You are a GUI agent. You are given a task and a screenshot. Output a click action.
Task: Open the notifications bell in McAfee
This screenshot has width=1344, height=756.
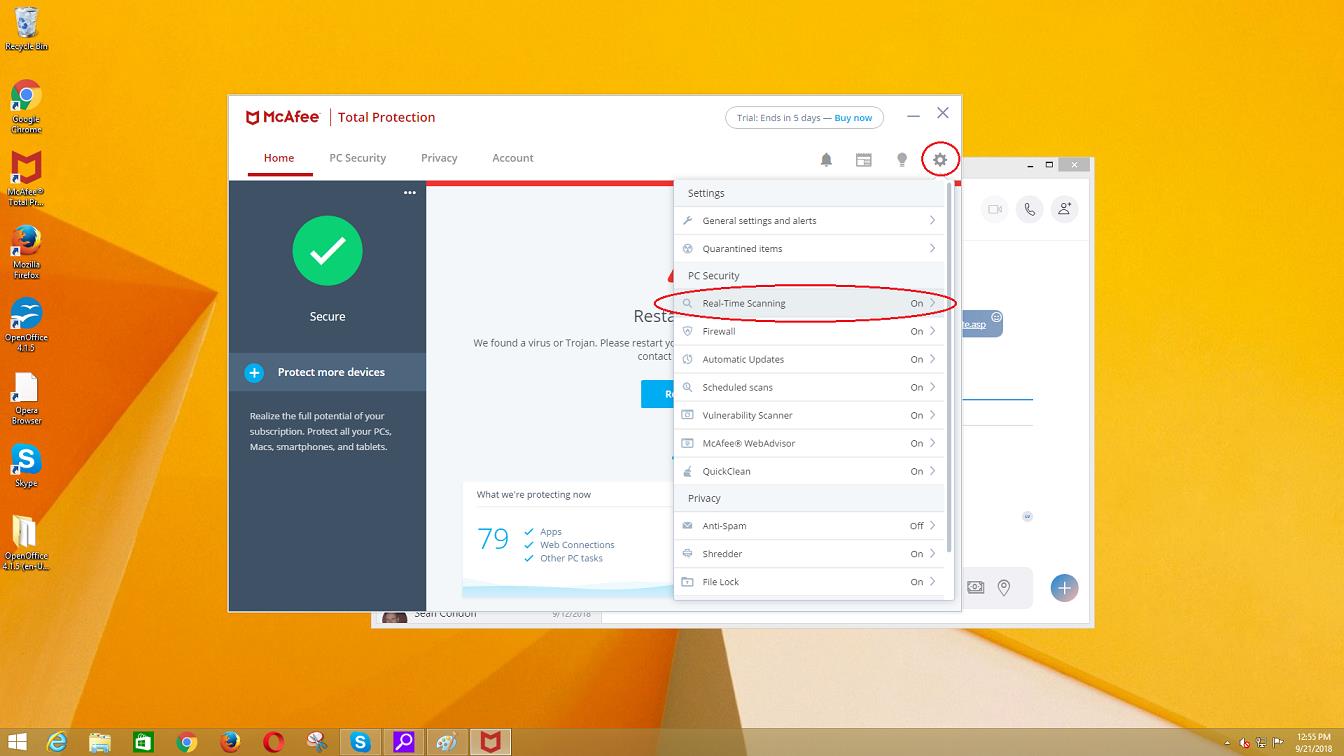point(826,159)
